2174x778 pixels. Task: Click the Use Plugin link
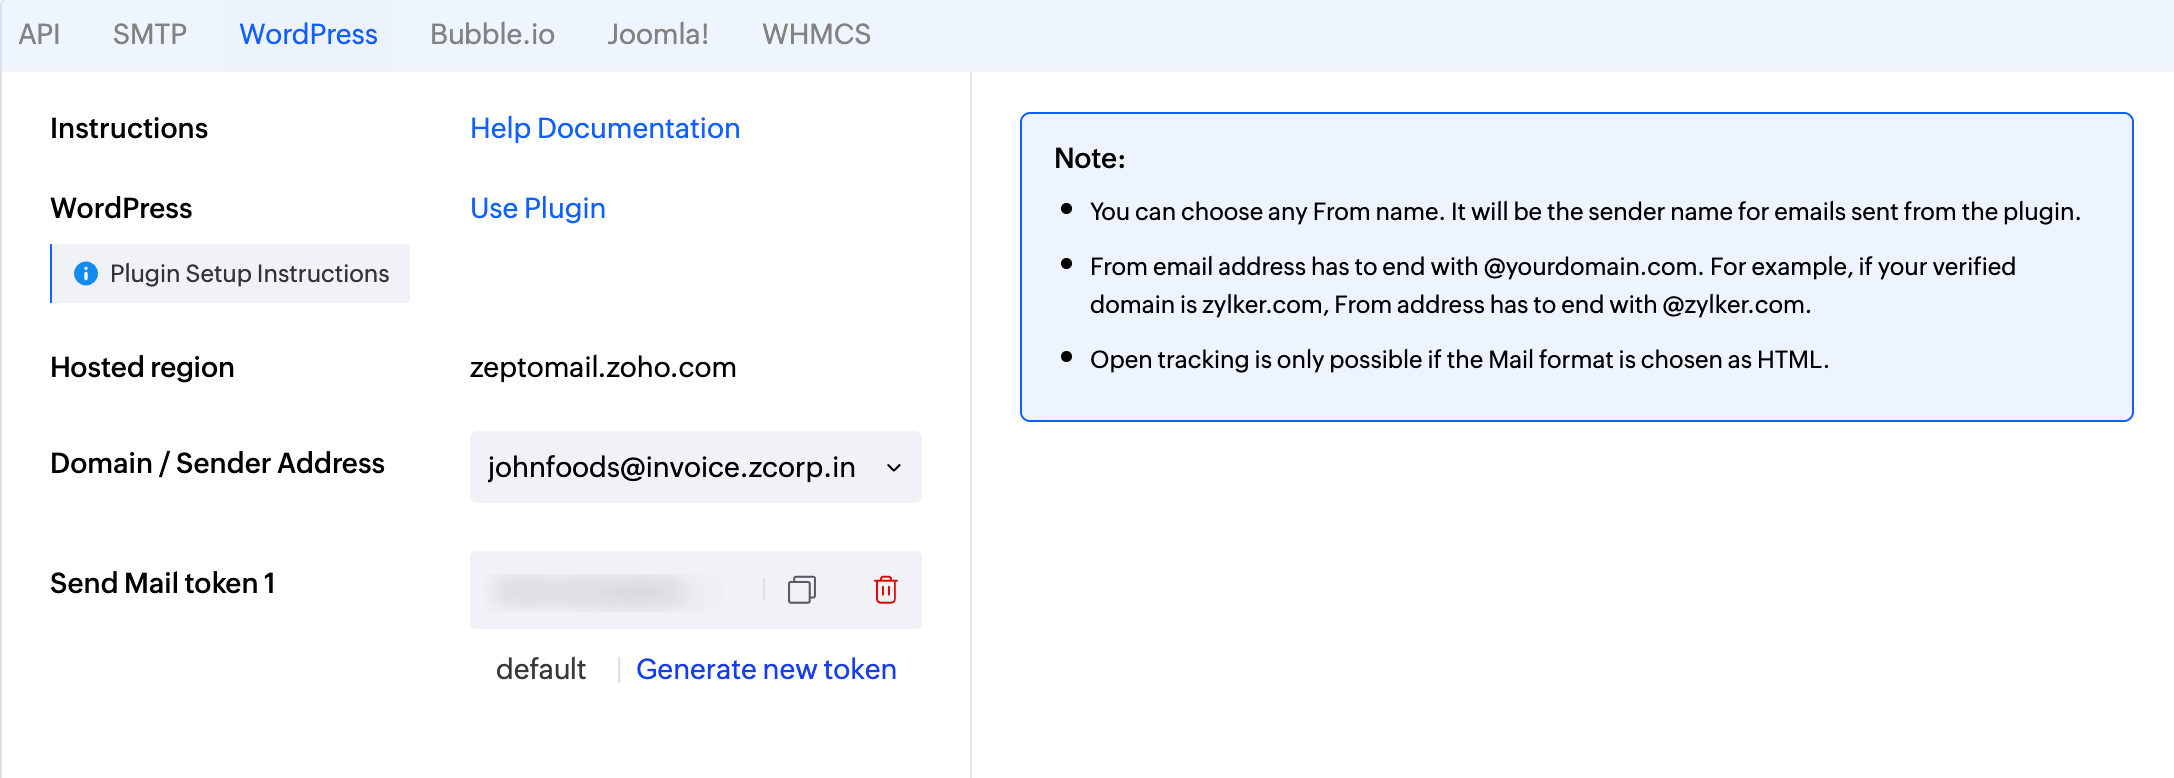537,208
